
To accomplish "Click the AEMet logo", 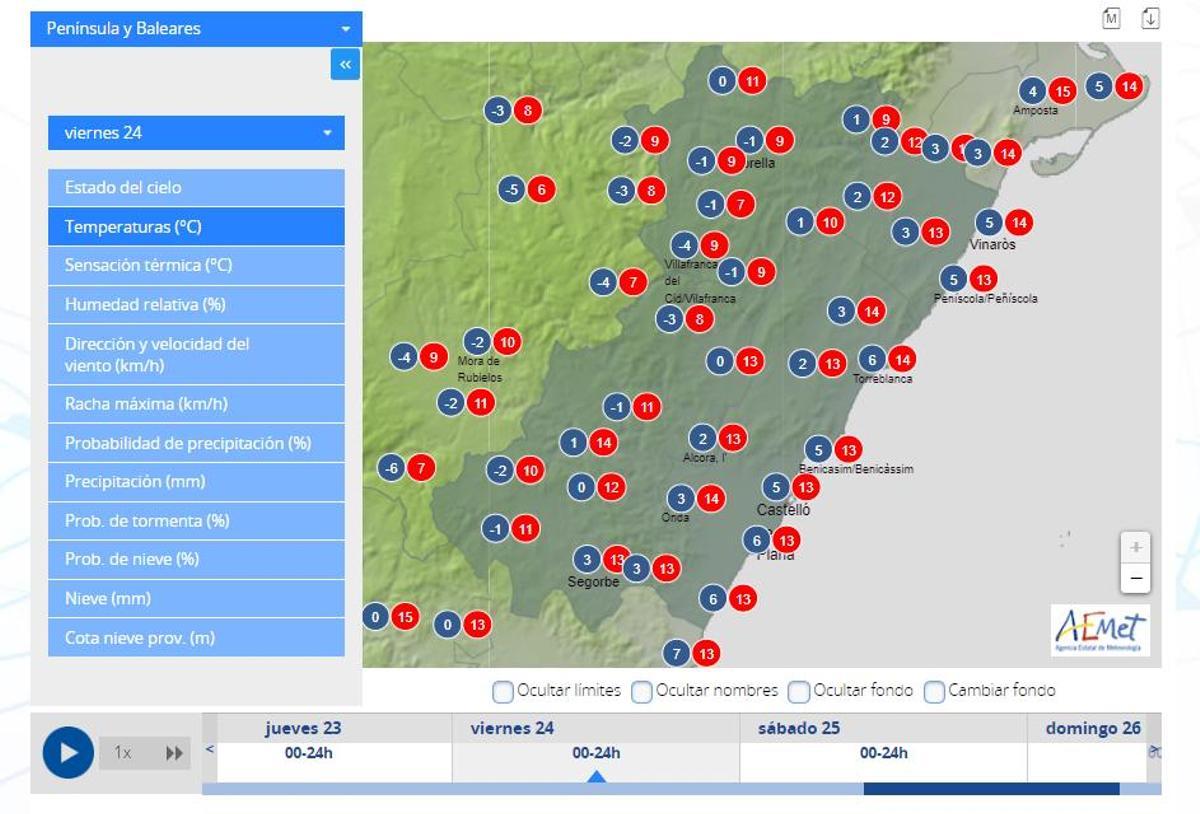I will pos(1100,630).
